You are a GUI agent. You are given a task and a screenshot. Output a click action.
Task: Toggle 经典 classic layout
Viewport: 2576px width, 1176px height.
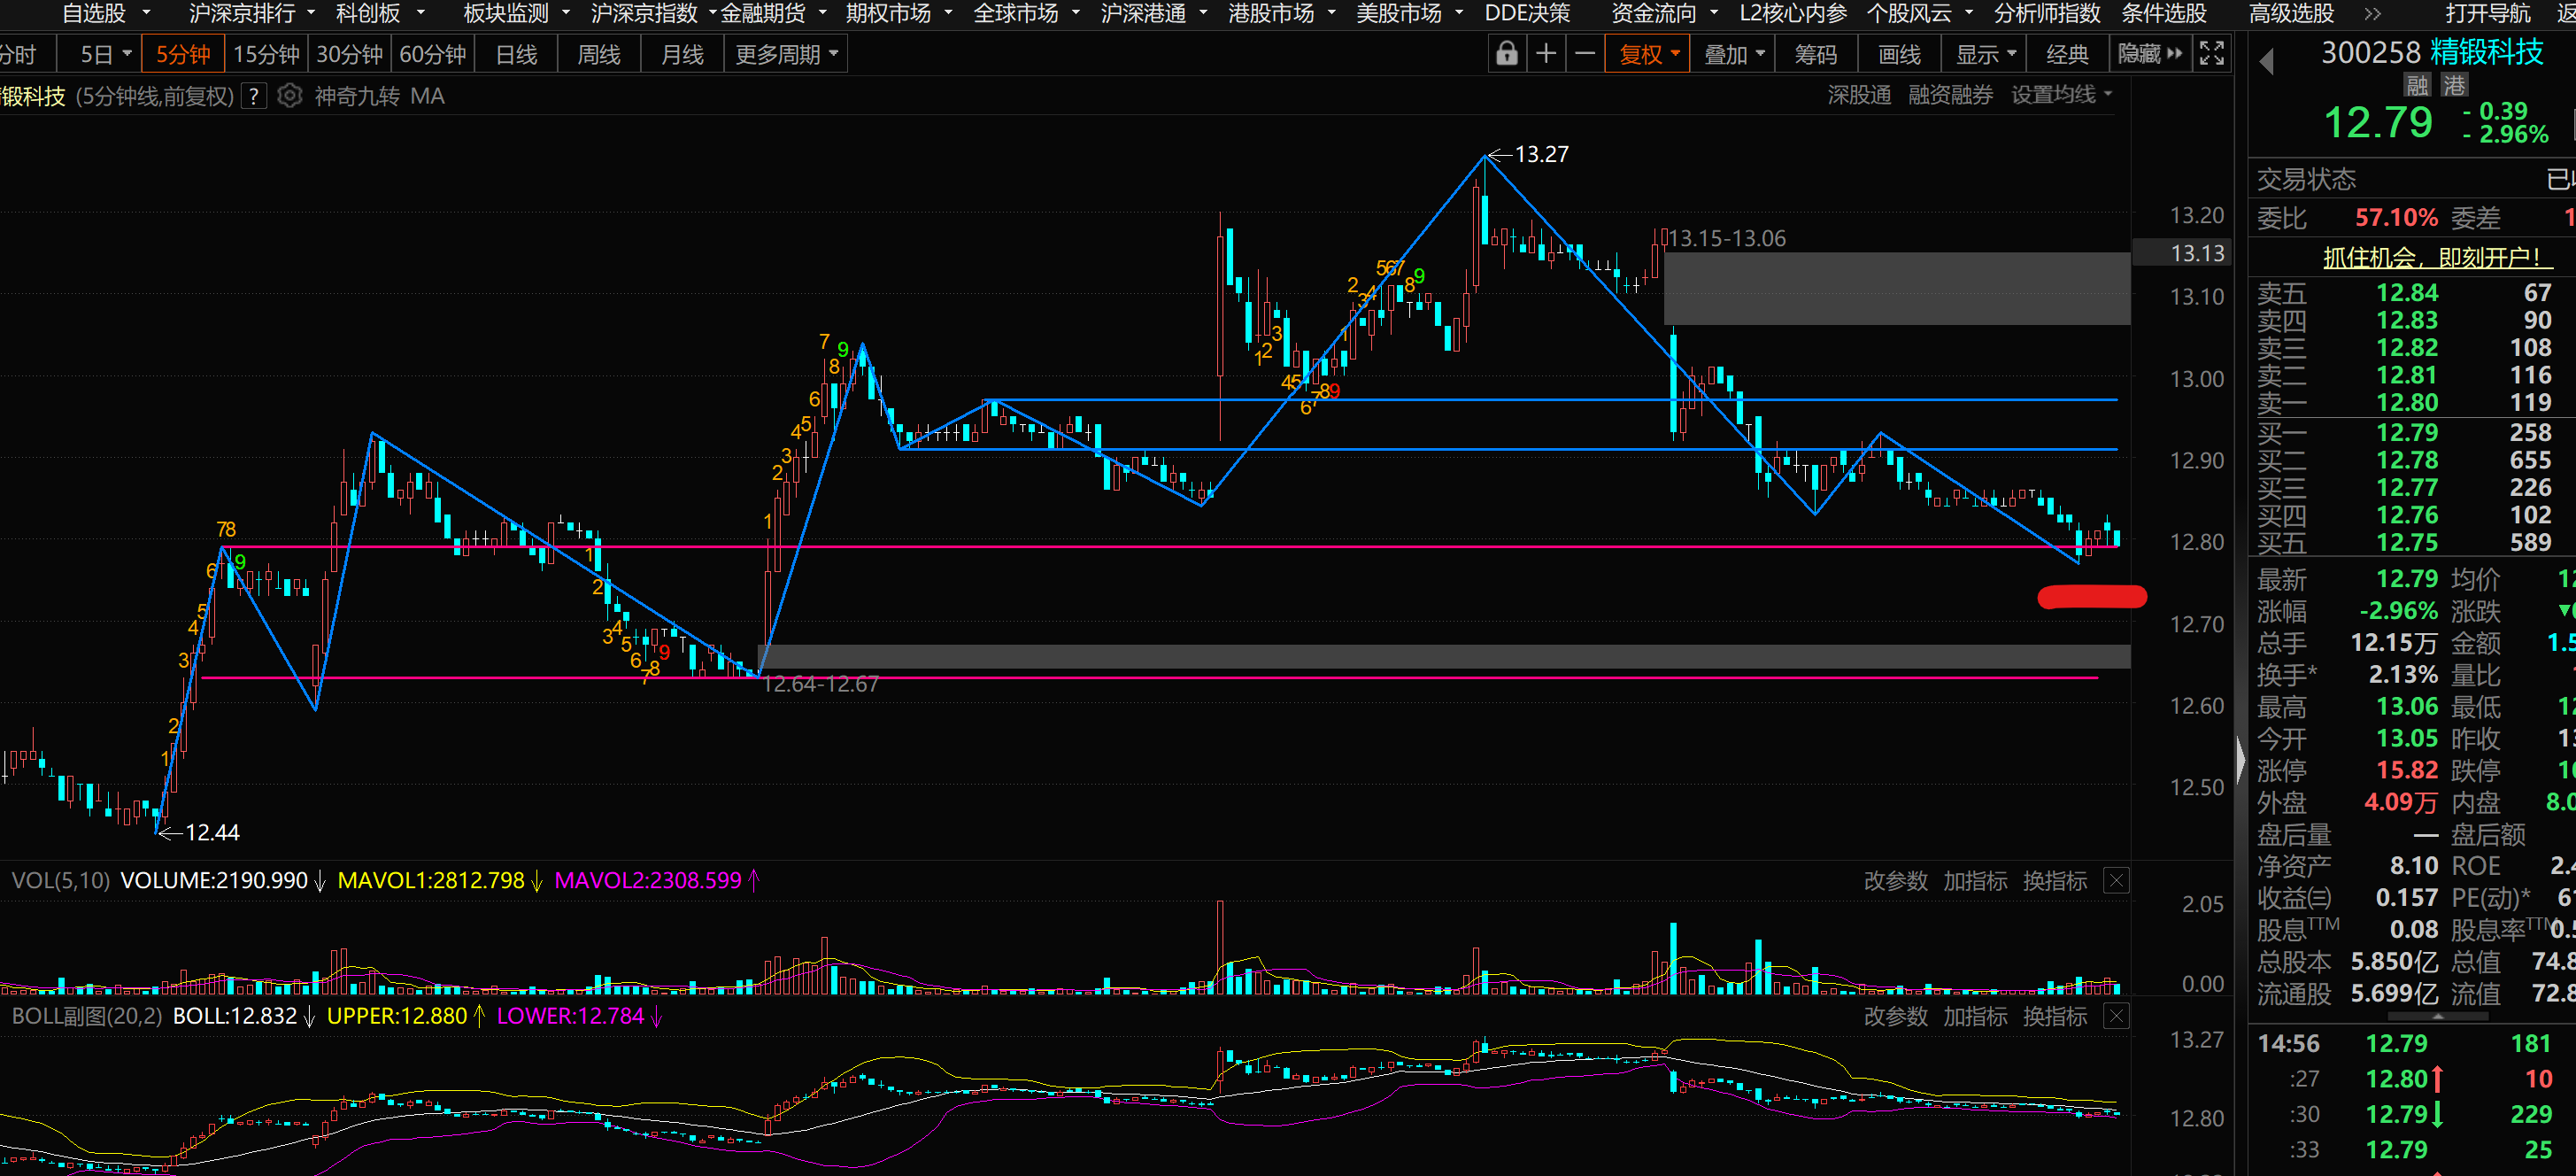2066,54
